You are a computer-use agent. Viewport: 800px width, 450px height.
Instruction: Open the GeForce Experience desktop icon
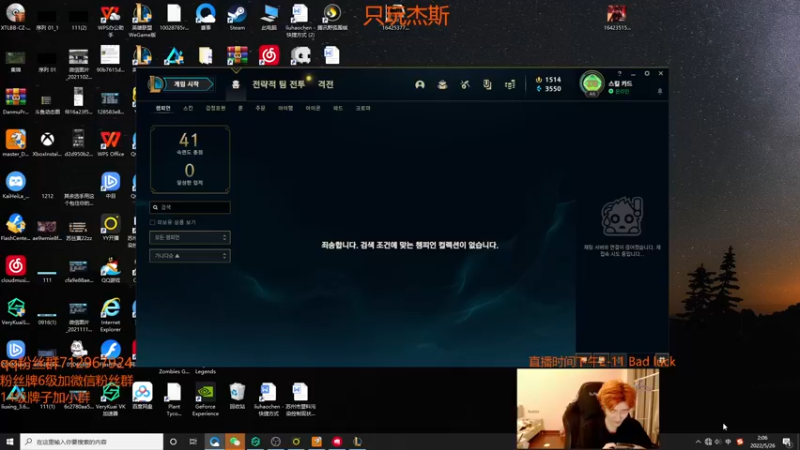(205, 399)
